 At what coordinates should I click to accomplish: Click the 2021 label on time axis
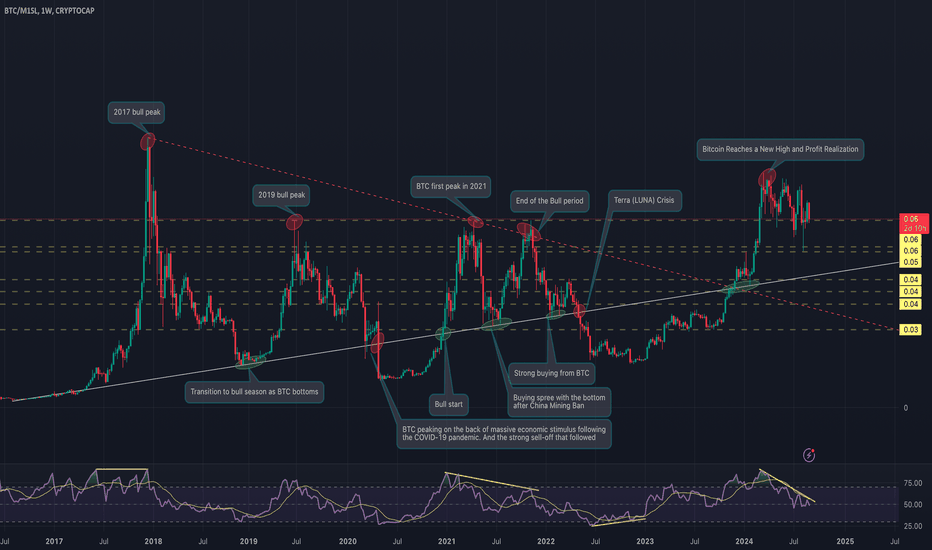[x=446, y=542]
